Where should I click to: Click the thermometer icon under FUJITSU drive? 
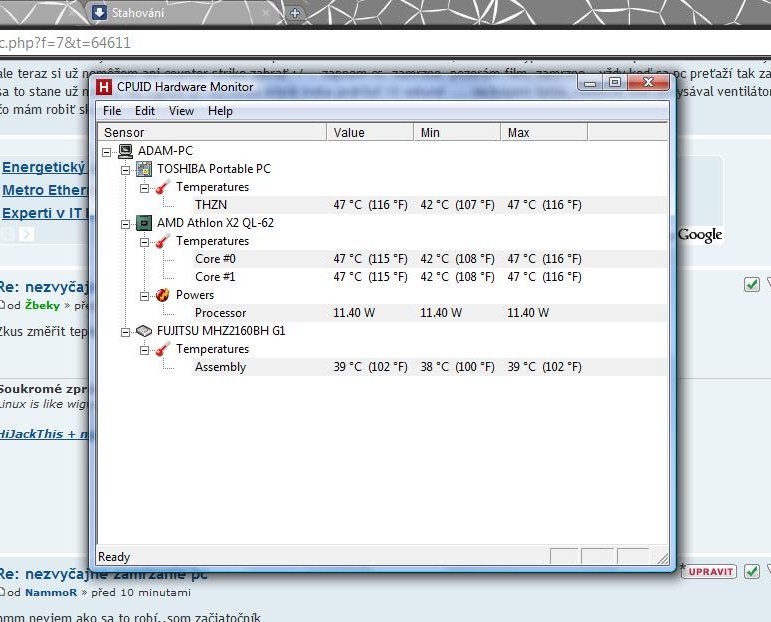pyautogui.click(x=163, y=349)
